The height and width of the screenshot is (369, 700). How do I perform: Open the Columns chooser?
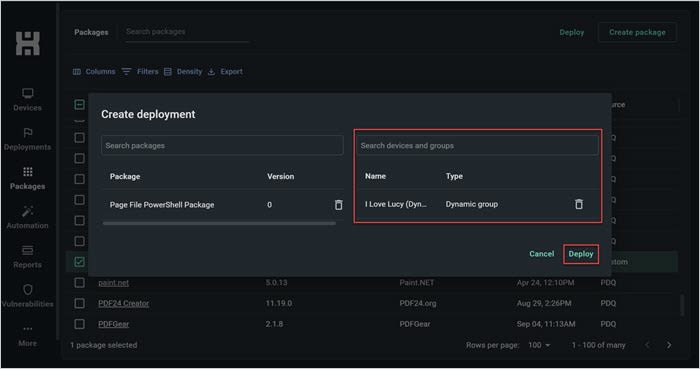tap(94, 71)
